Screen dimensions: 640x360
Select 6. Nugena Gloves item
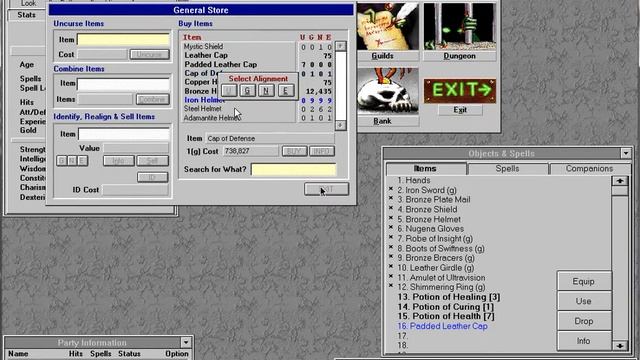tap(430, 229)
